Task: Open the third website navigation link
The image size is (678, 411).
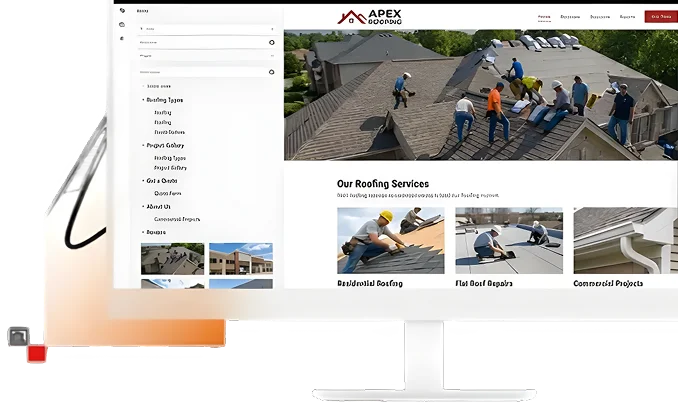Action: click(x=600, y=17)
